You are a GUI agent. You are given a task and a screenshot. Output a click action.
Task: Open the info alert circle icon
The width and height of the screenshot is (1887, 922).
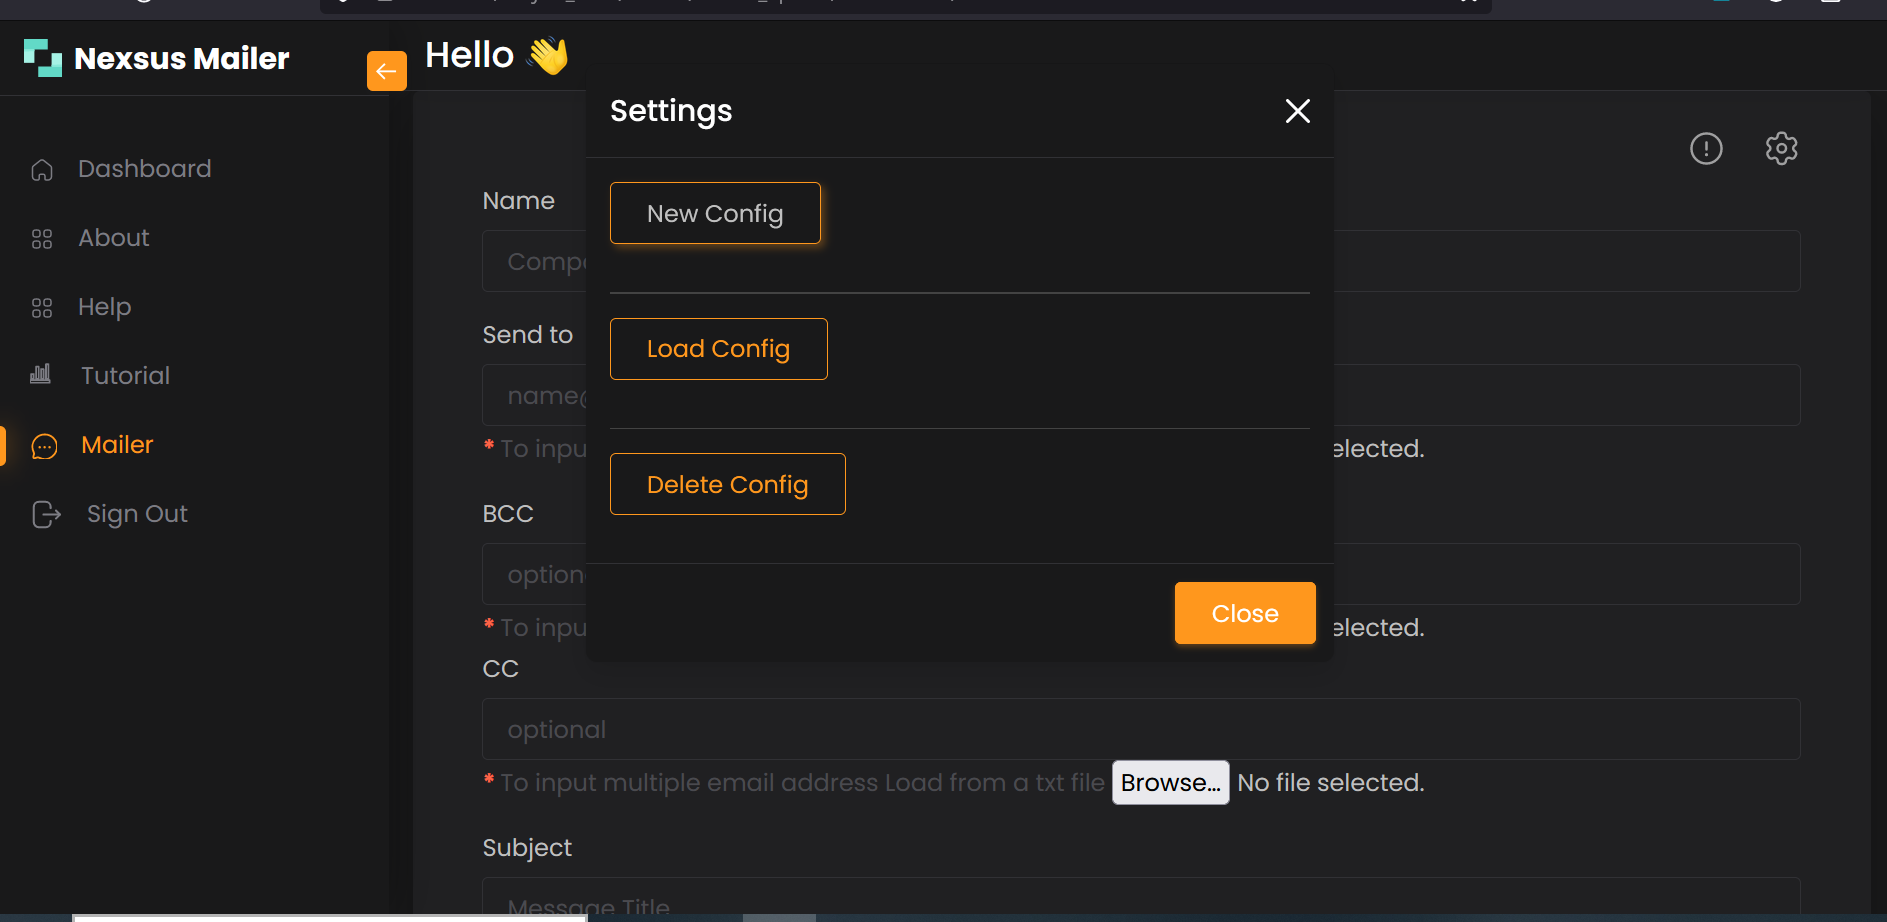(1706, 149)
